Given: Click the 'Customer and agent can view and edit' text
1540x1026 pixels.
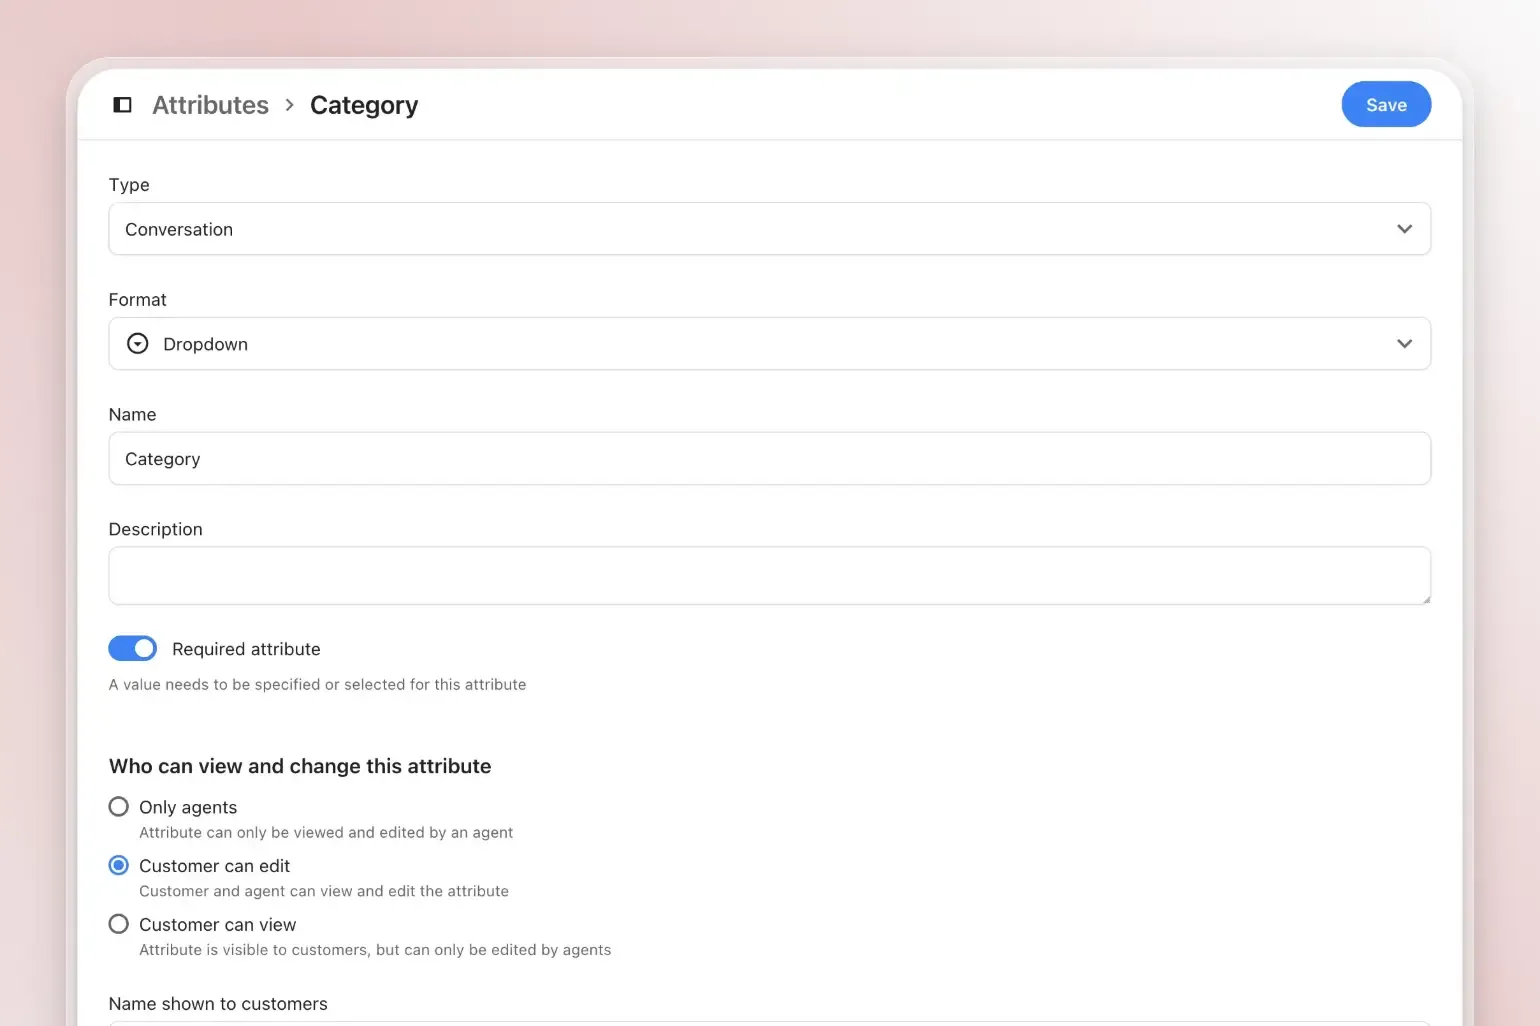Looking at the screenshot, I should (x=324, y=892).
